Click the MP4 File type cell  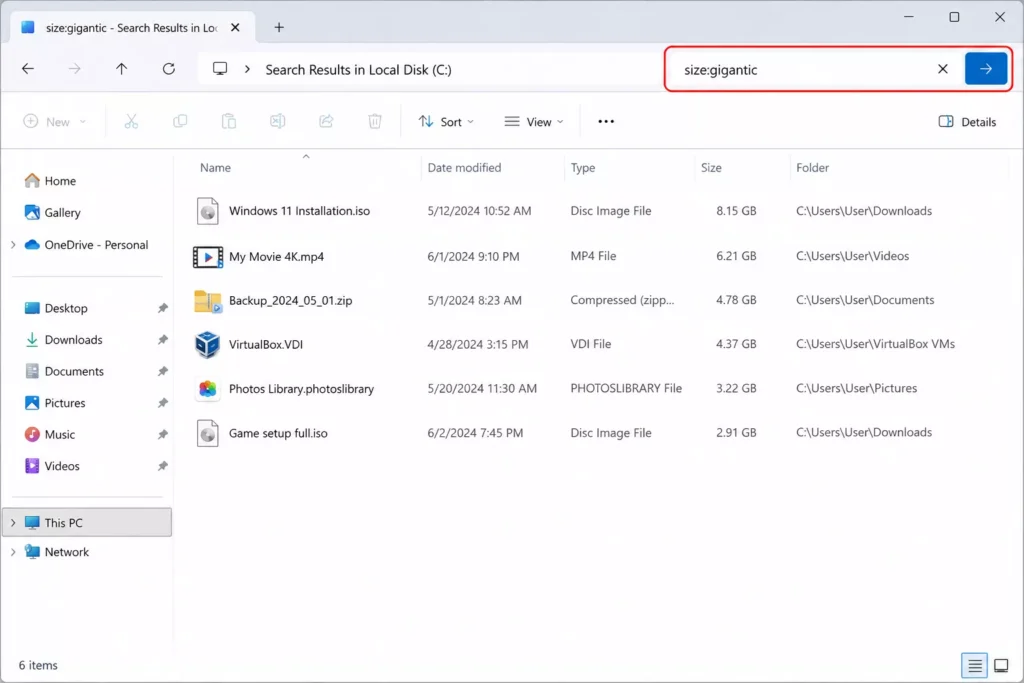click(x=593, y=256)
